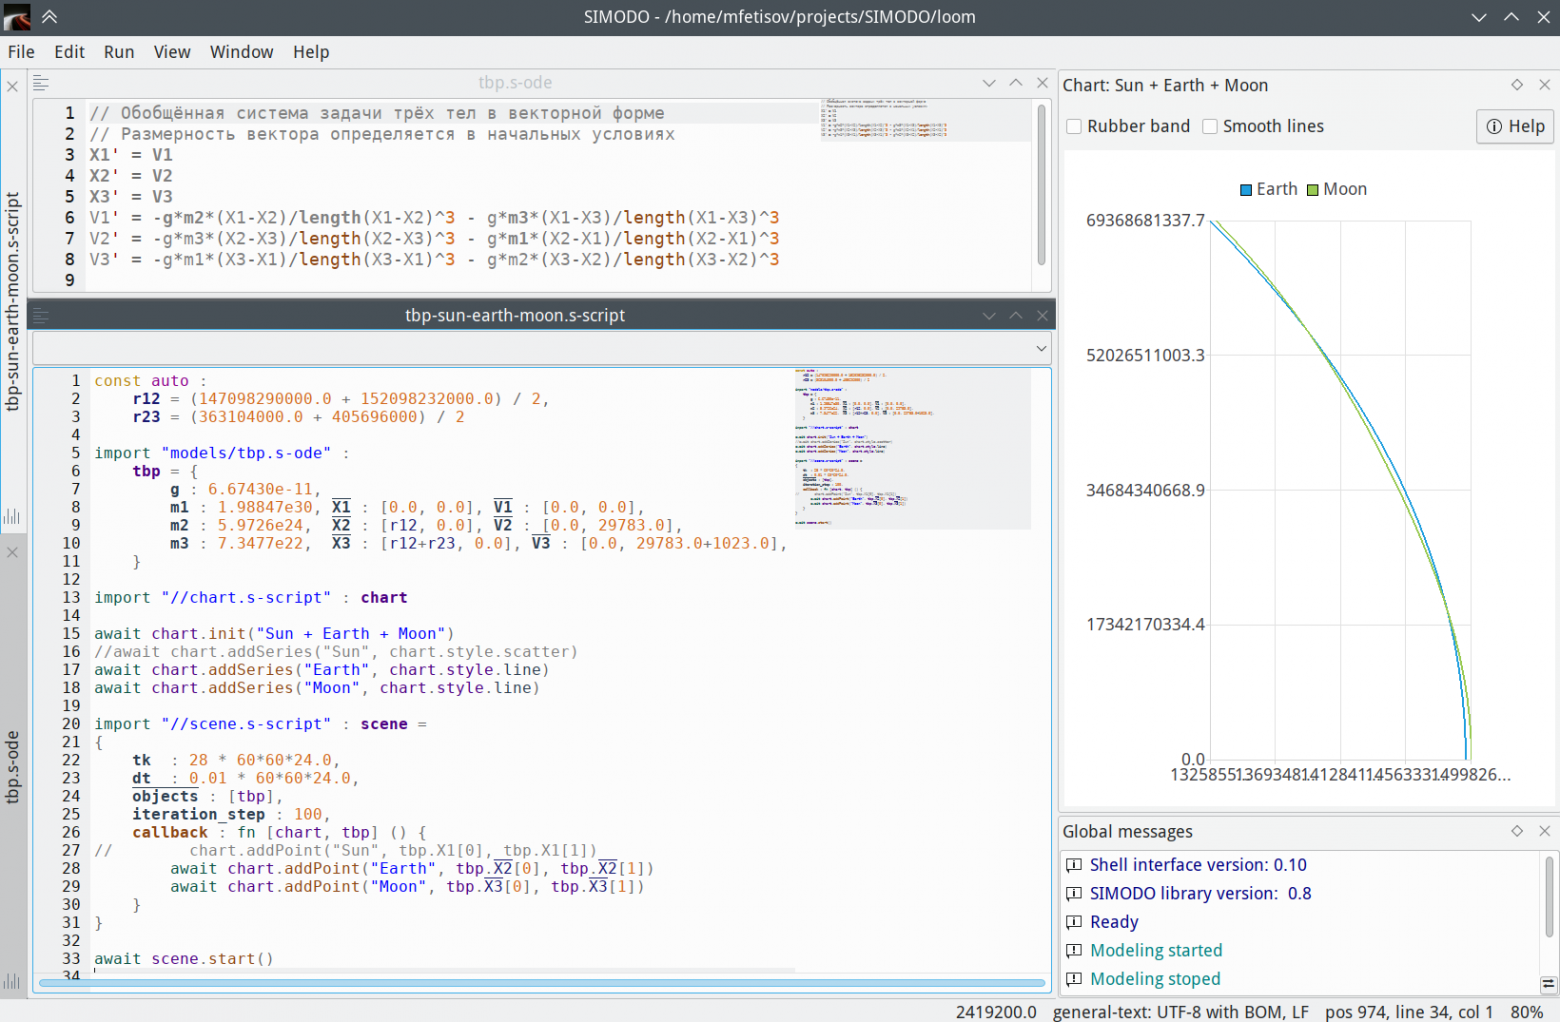Image resolution: width=1560 pixels, height=1022 pixels.
Task: Click the chart icon on tbp.s-ode sidebar tab
Action: [12, 981]
